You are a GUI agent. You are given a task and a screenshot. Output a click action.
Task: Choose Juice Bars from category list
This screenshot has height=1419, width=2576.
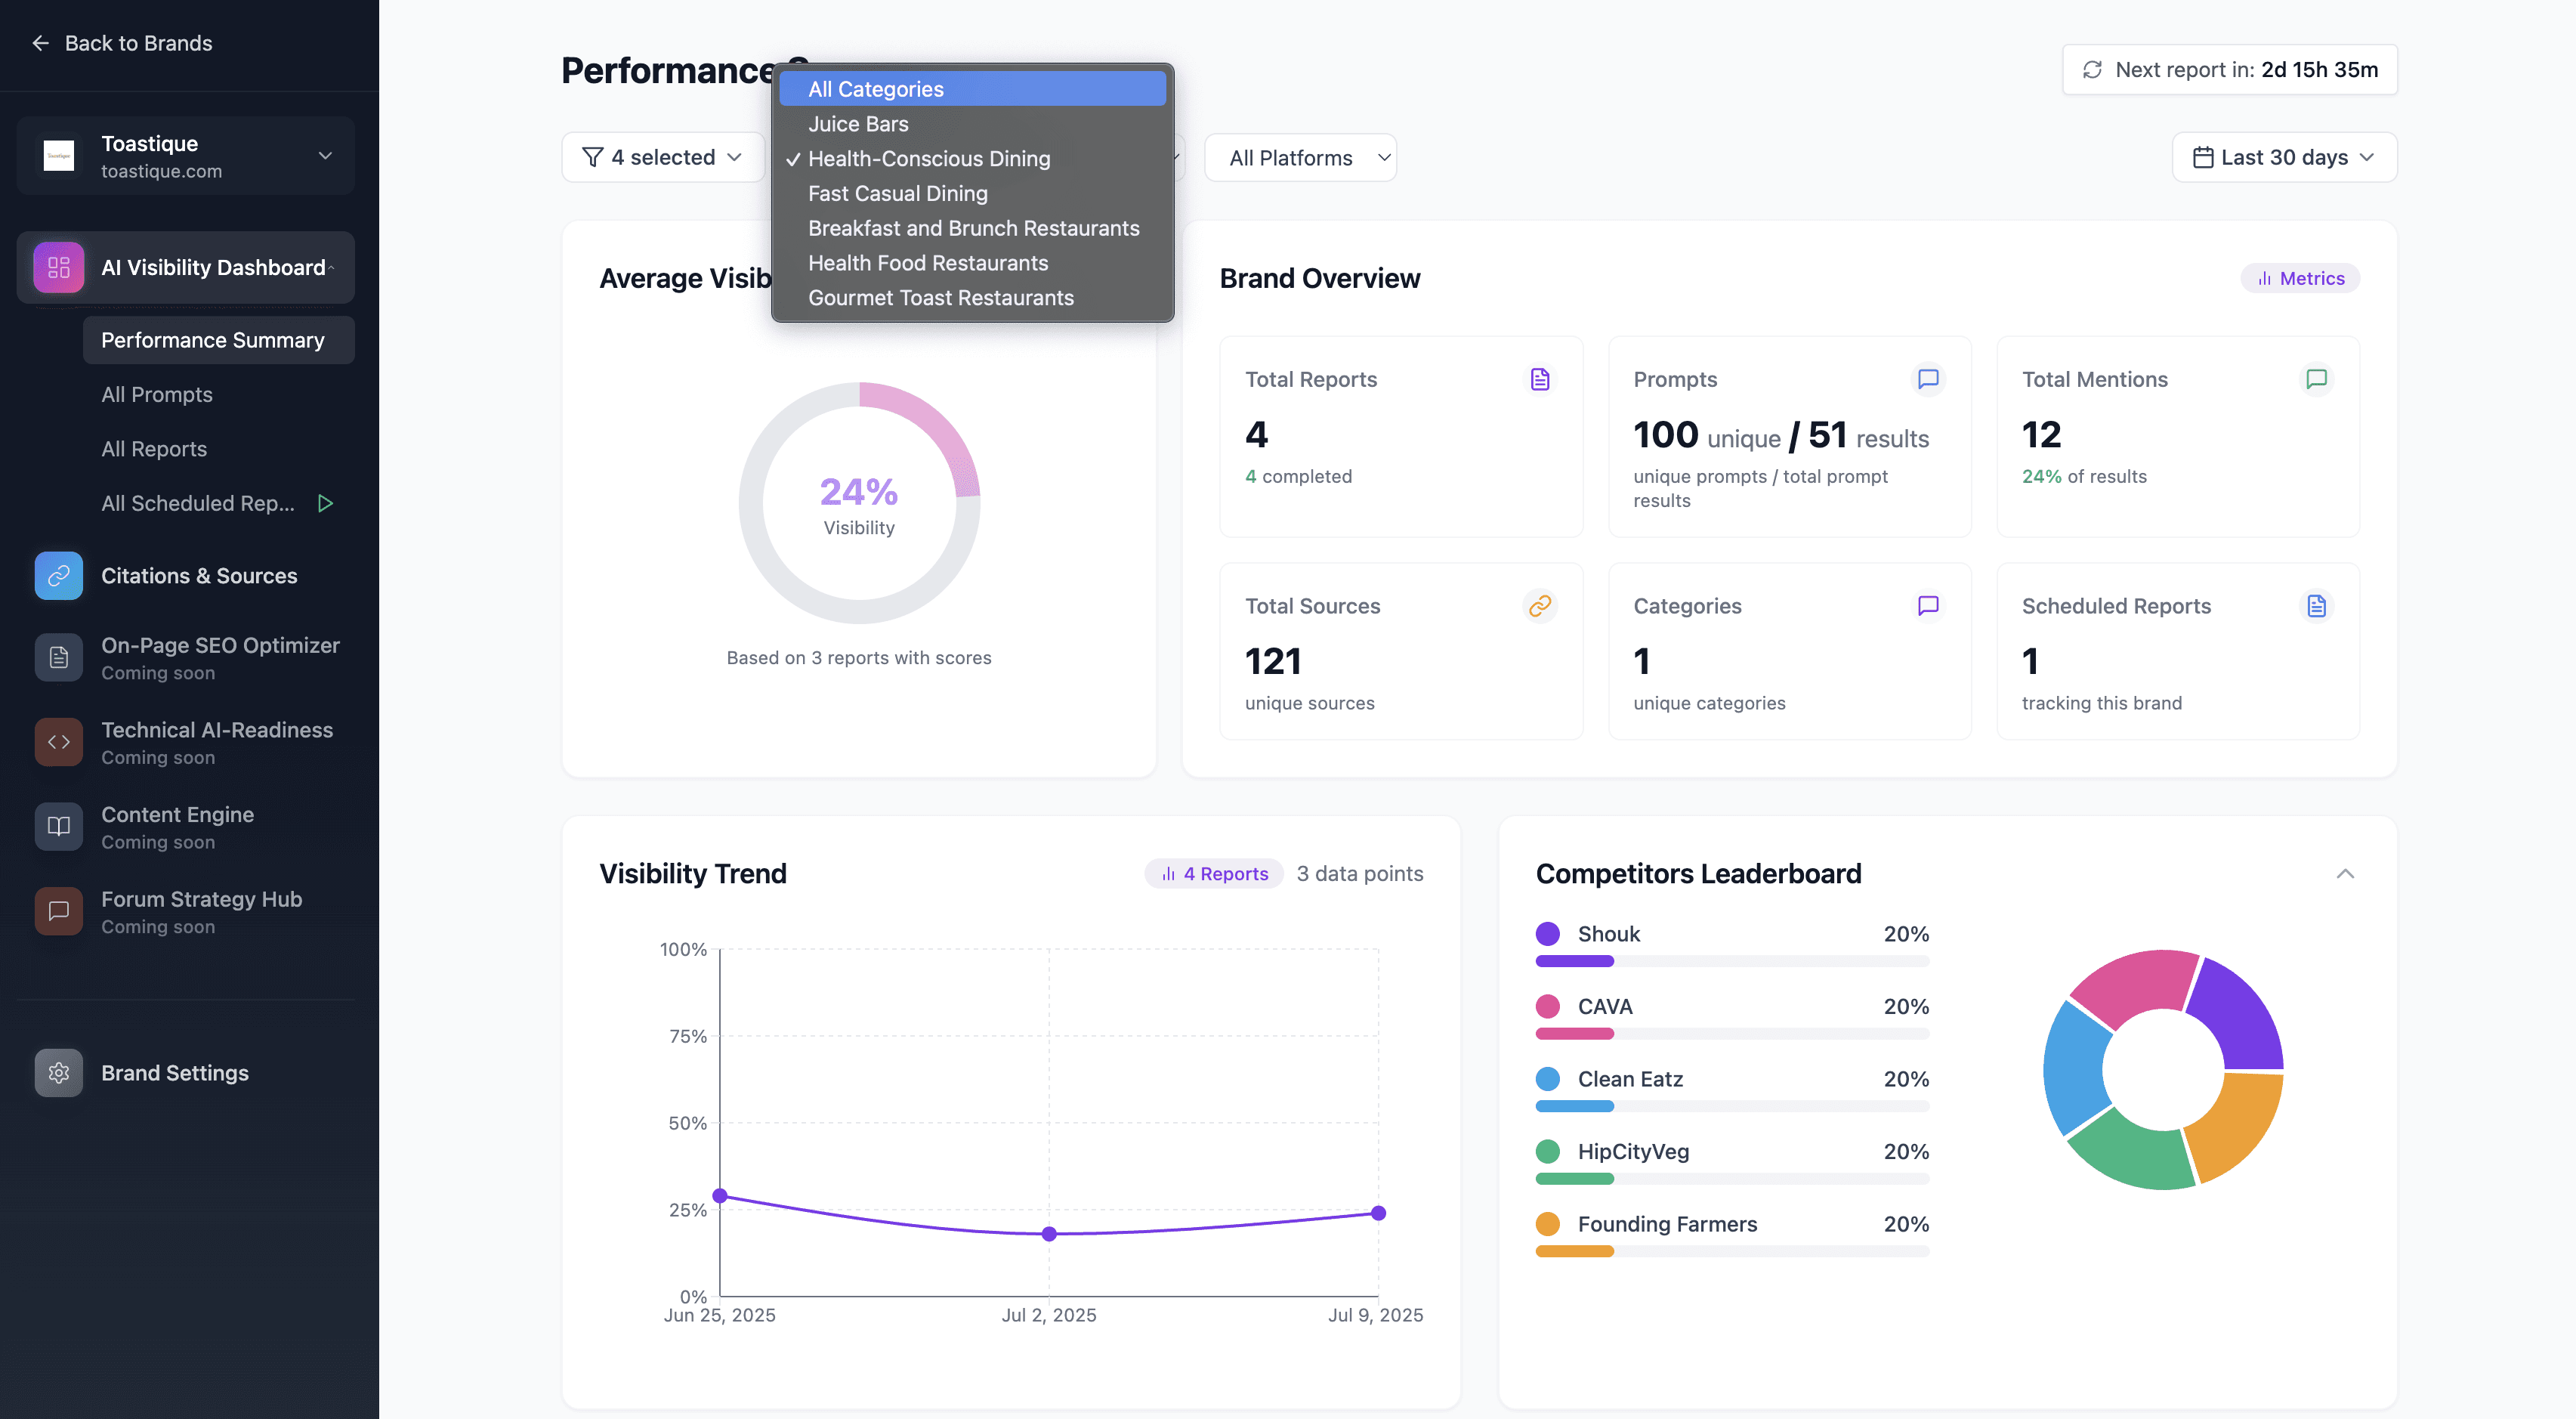pos(858,124)
